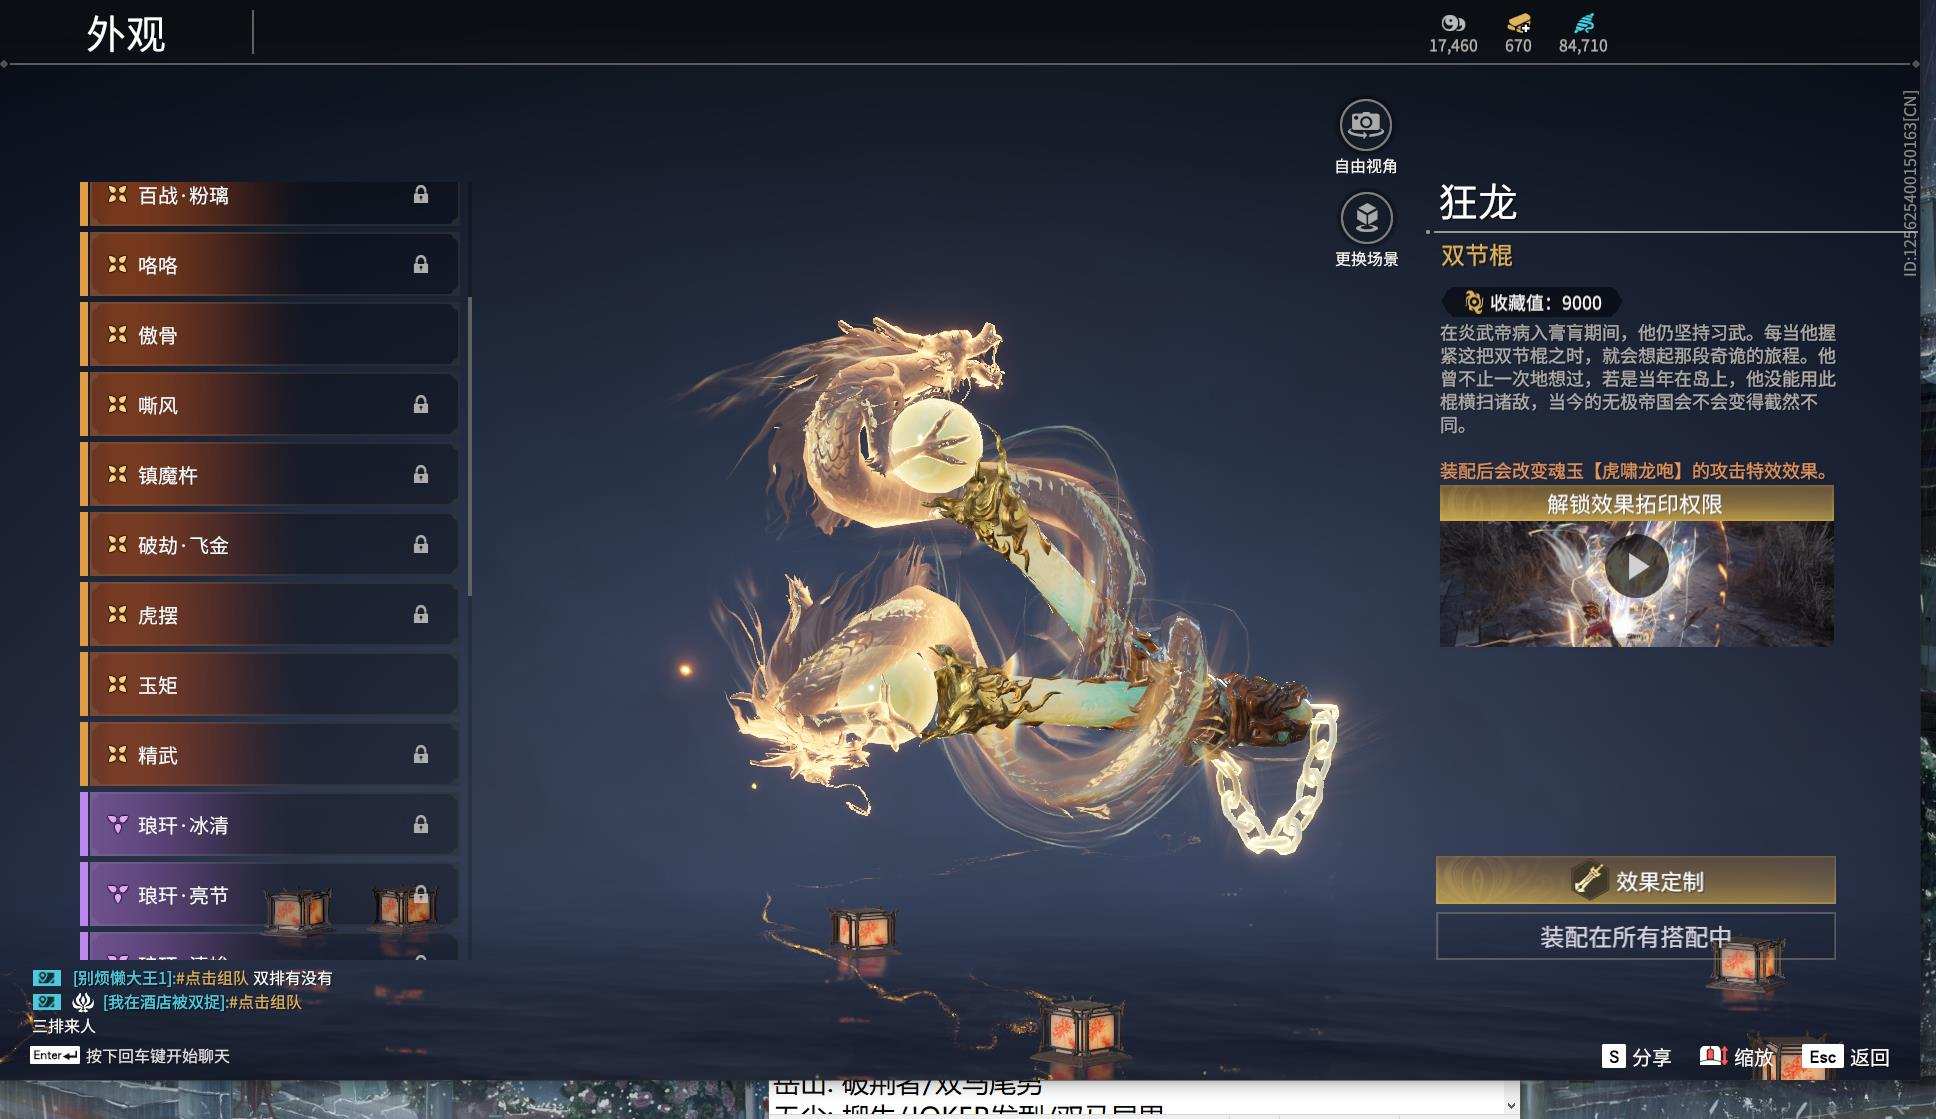The width and height of the screenshot is (1936, 1119).
Task: Click the weapon type label 双节棍
Action: [1476, 255]
